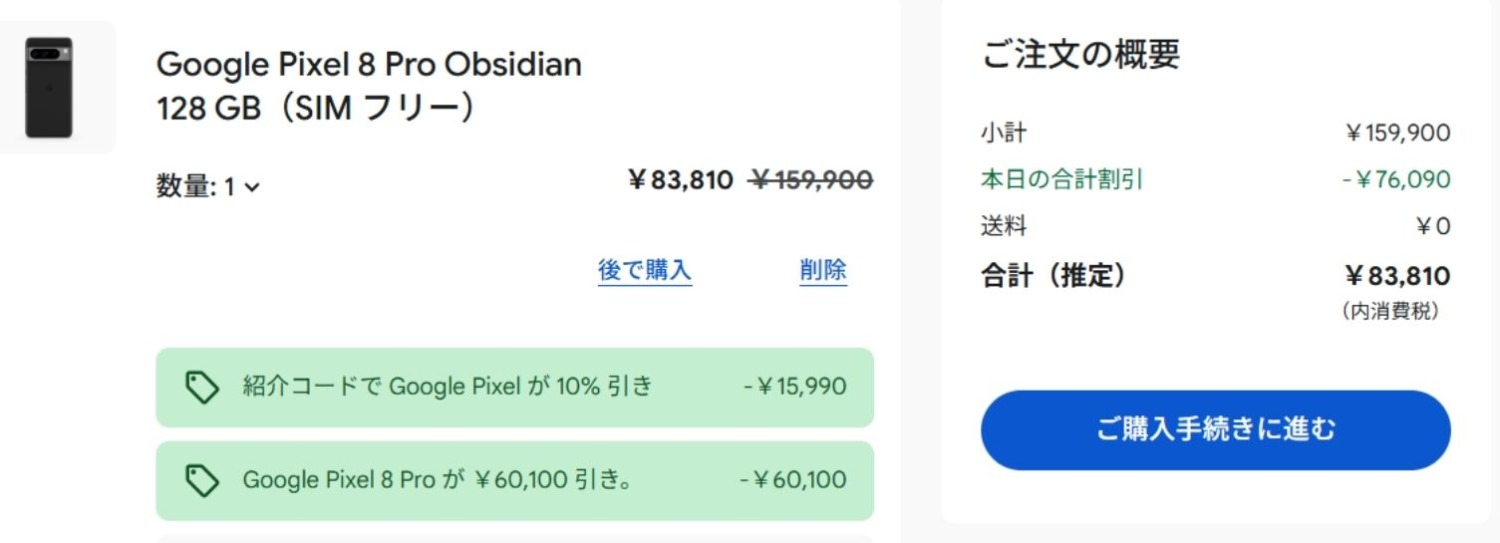Click the 合計（推定） label
Viewport: 1500px width, 543px height.
pyautogui.click(x=1053, y=276)
